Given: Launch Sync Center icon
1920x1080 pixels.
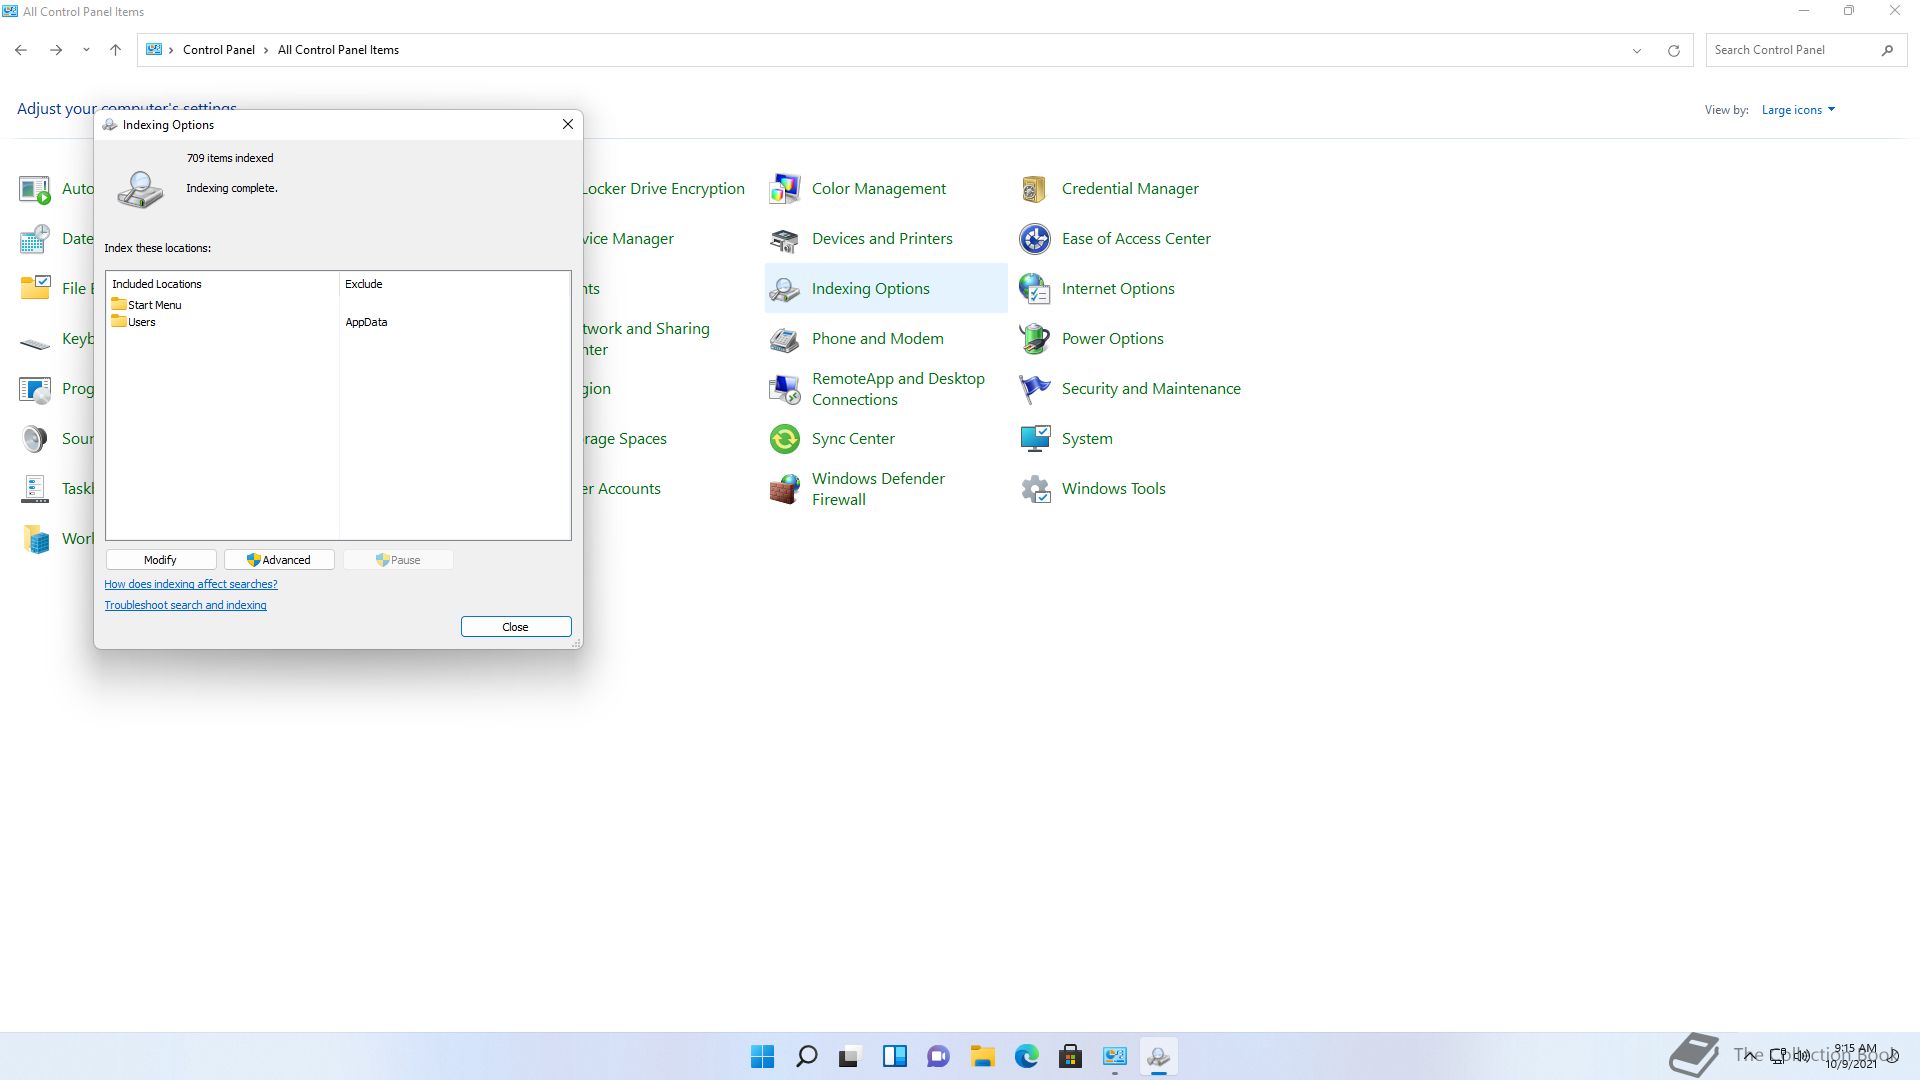Looking at the screenshot, I should click(785, 439).
